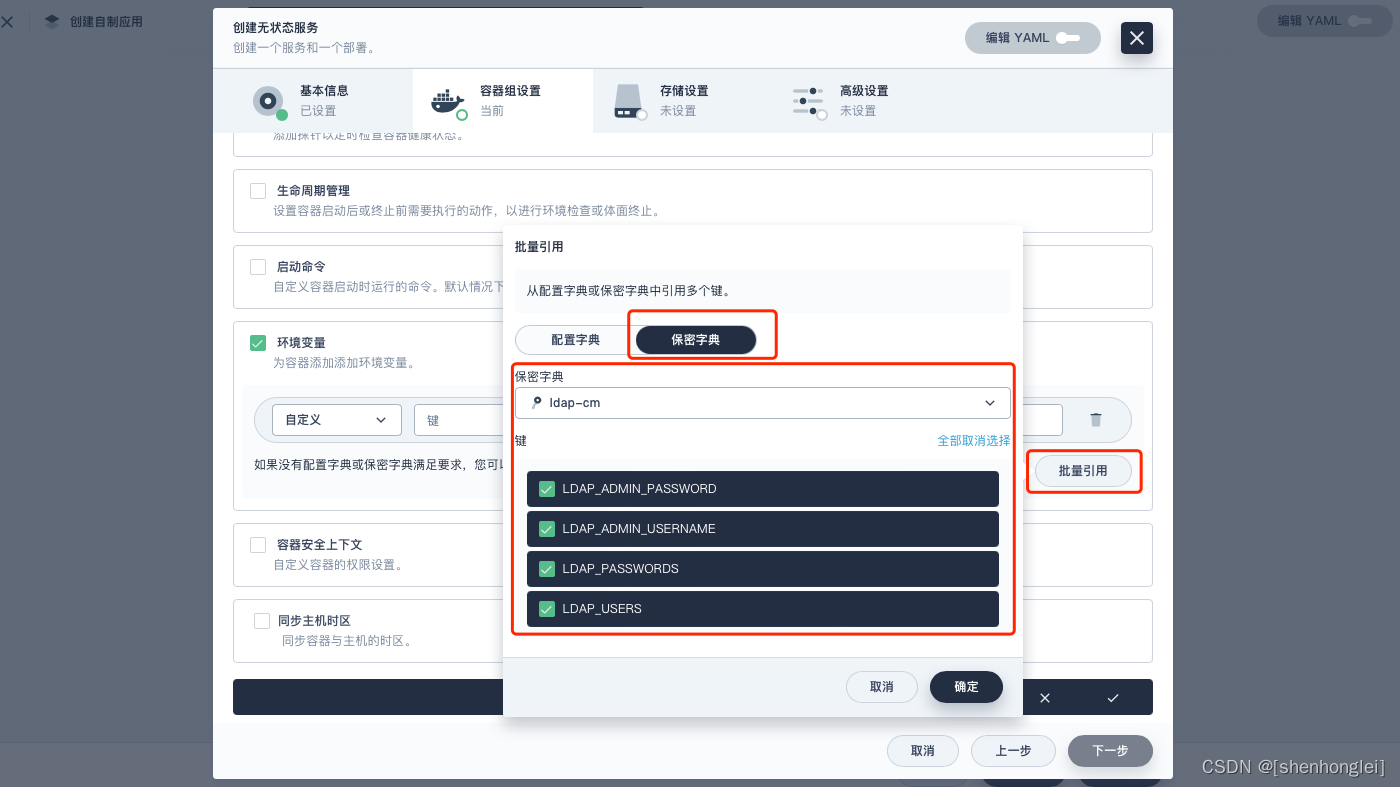Cancel the 批量引用 popup
The image size is (1400, 787).
tap(882, 687)
